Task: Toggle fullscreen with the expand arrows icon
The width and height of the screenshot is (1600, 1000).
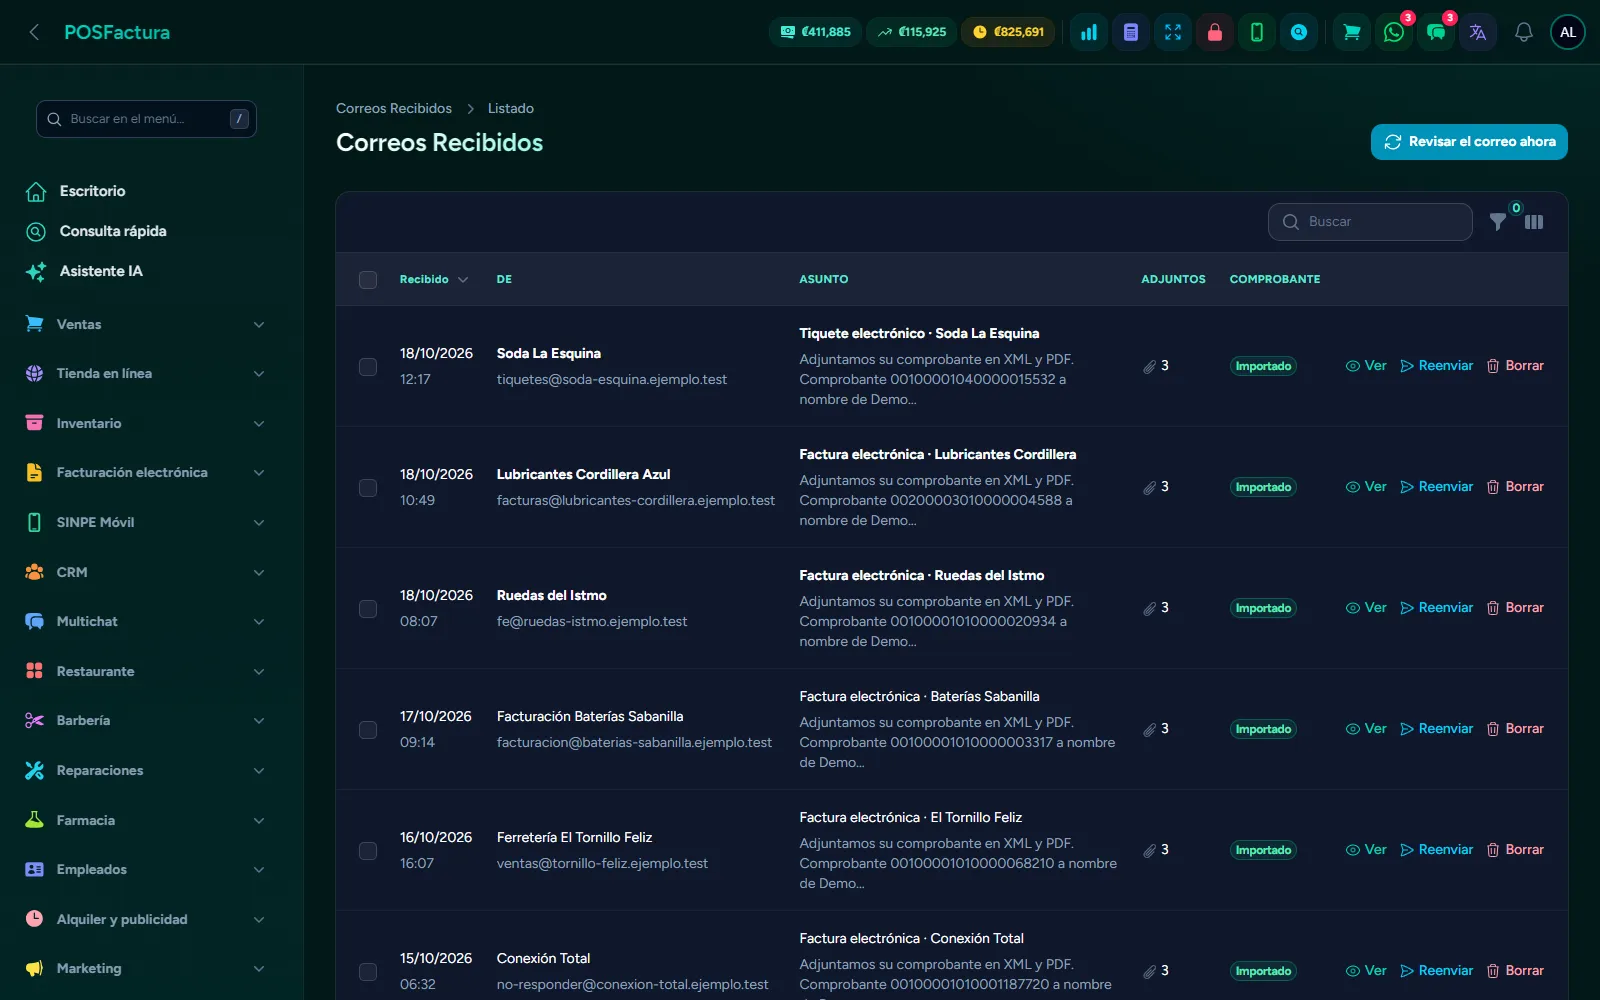Action: (x=1173, y=32)
